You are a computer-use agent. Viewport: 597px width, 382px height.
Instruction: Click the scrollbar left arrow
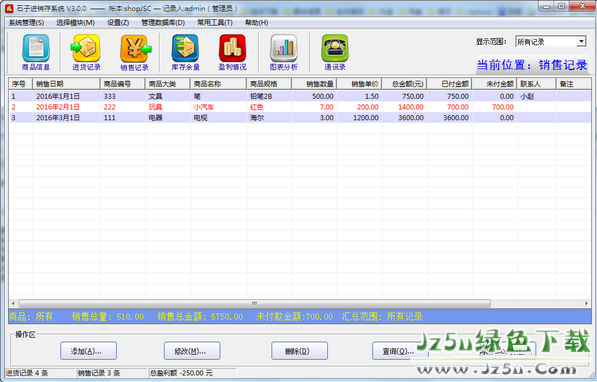tap(13, 304)
